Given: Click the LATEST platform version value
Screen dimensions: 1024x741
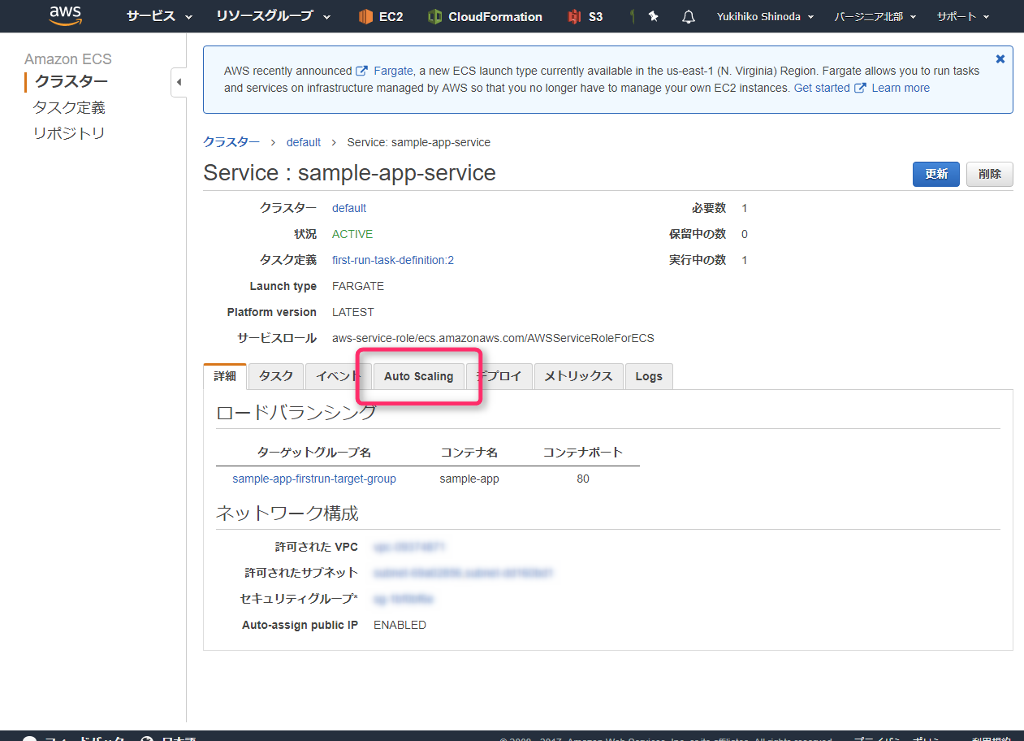Looking at the screenshot, I should 353,312.
